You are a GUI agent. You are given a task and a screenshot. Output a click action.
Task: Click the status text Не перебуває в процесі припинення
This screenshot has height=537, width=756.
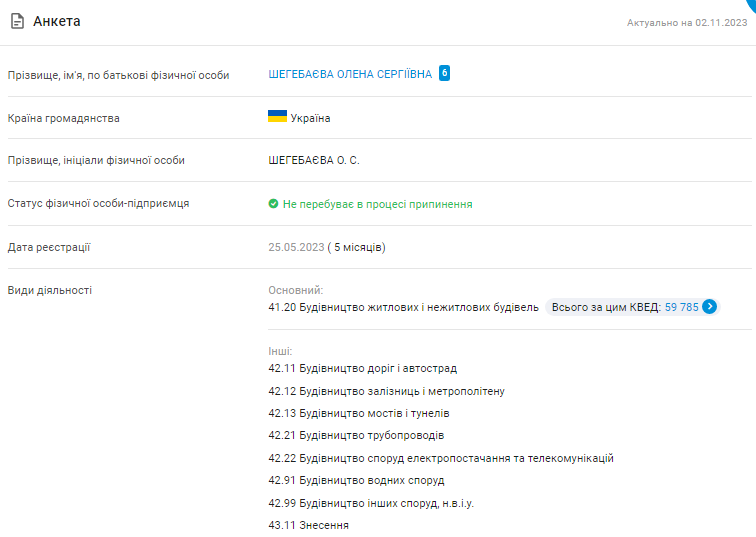[x=377, y=204]
